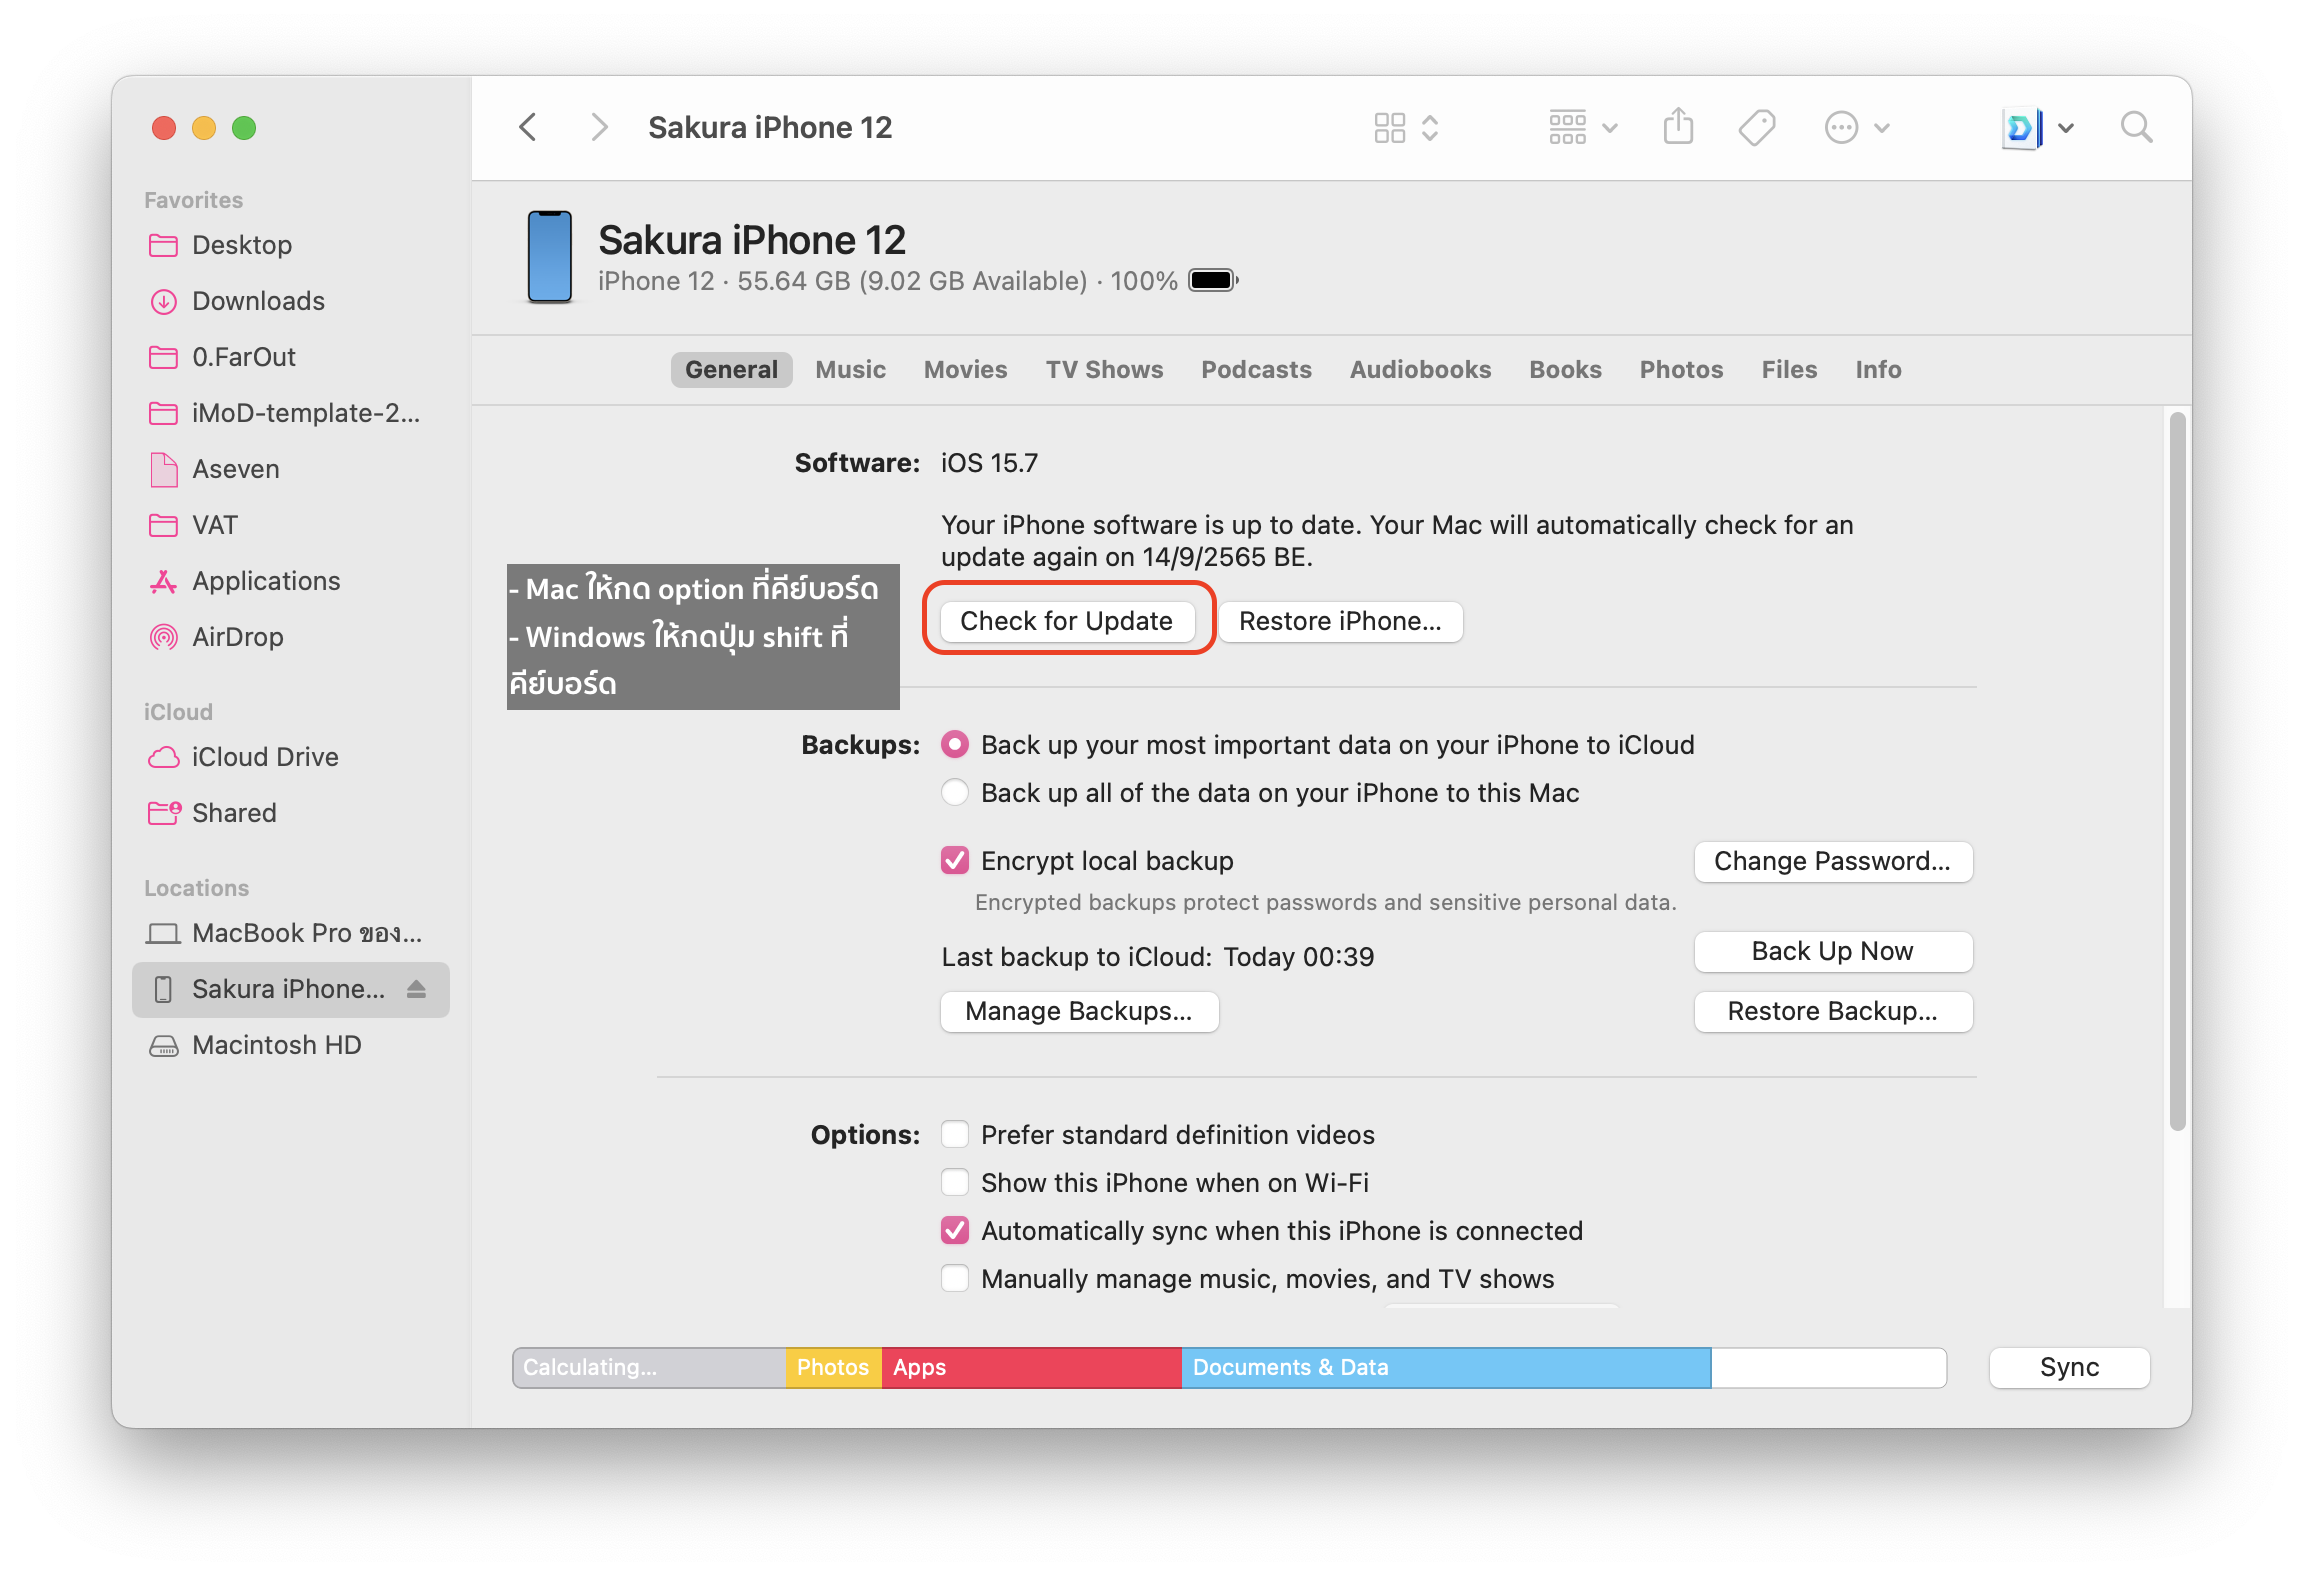This screenshot has width=2304, height=1576.
Task: Go back with the left chevron
Action: point(529,128)
